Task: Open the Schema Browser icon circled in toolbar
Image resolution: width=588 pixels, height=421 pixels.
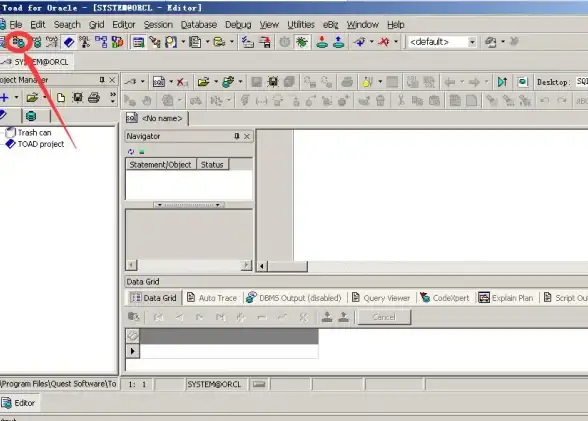Action: (18, 42)
